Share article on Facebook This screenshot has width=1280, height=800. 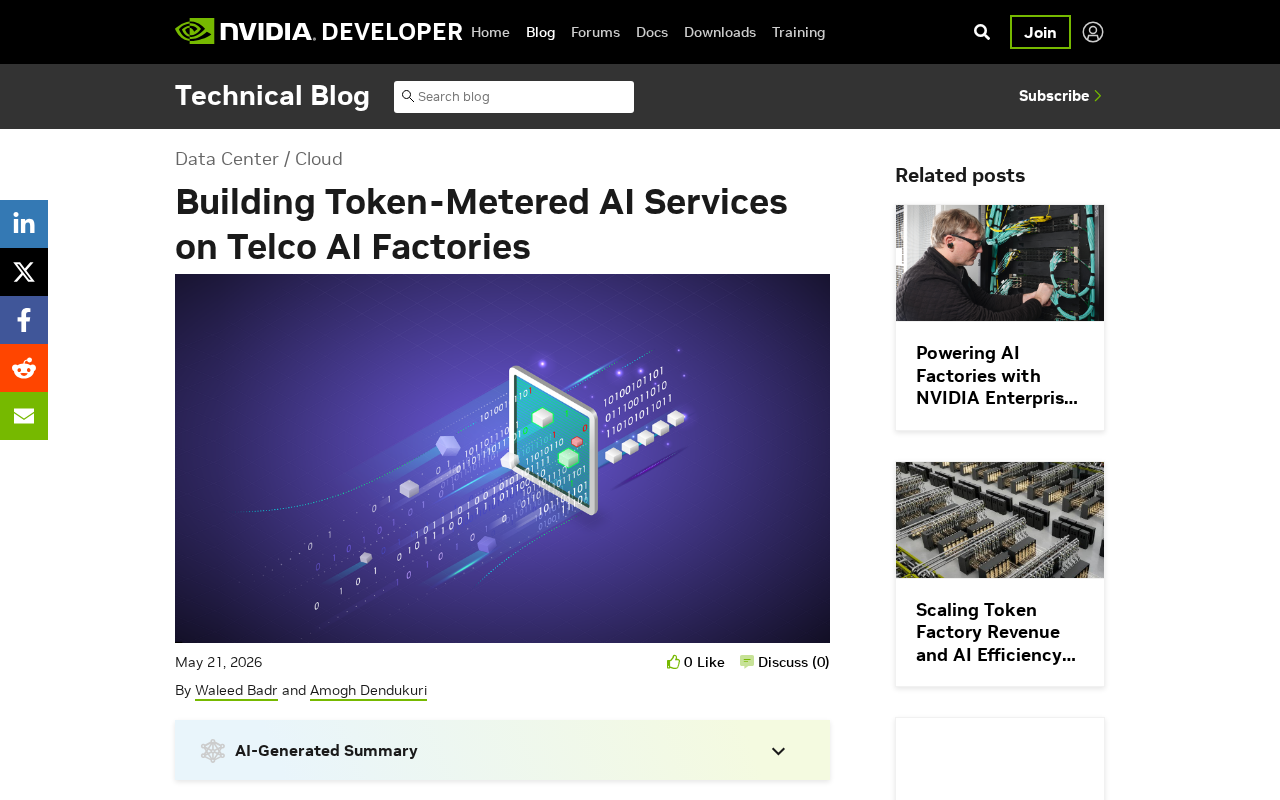24,320
